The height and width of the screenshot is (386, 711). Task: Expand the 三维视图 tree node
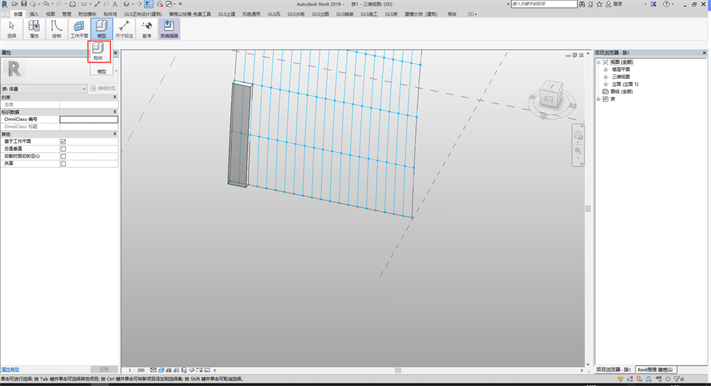tap(606, 77)
